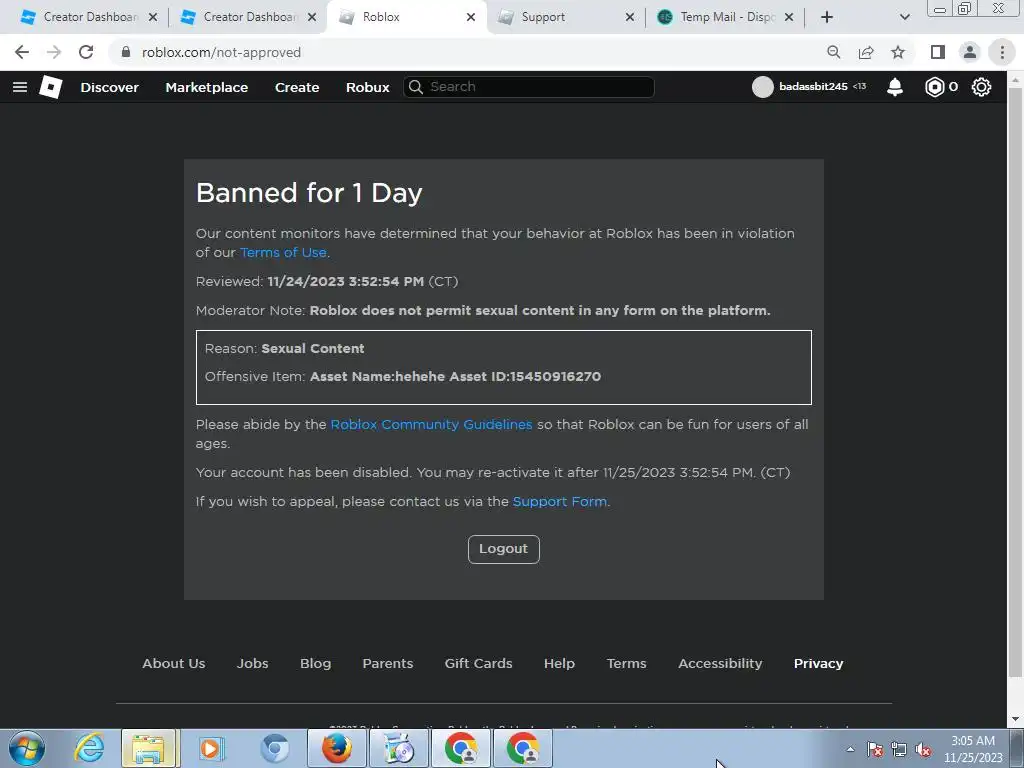Show hidden tray icons arrow

click(x=850, y=749)
